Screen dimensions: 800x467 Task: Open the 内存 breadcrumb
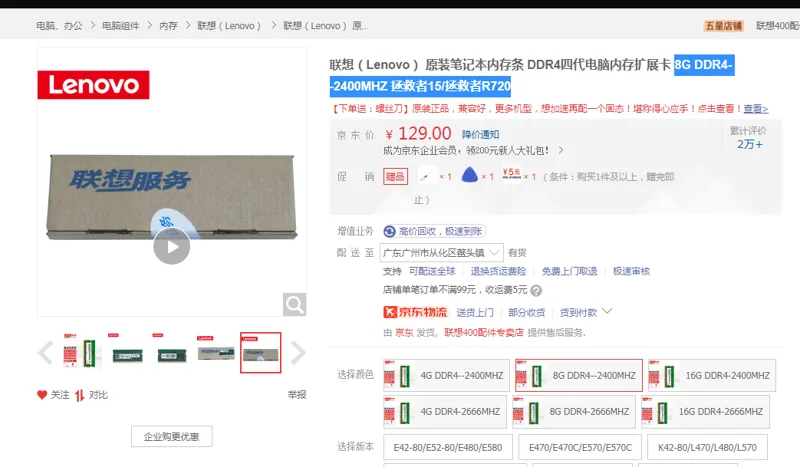[168, 26]
